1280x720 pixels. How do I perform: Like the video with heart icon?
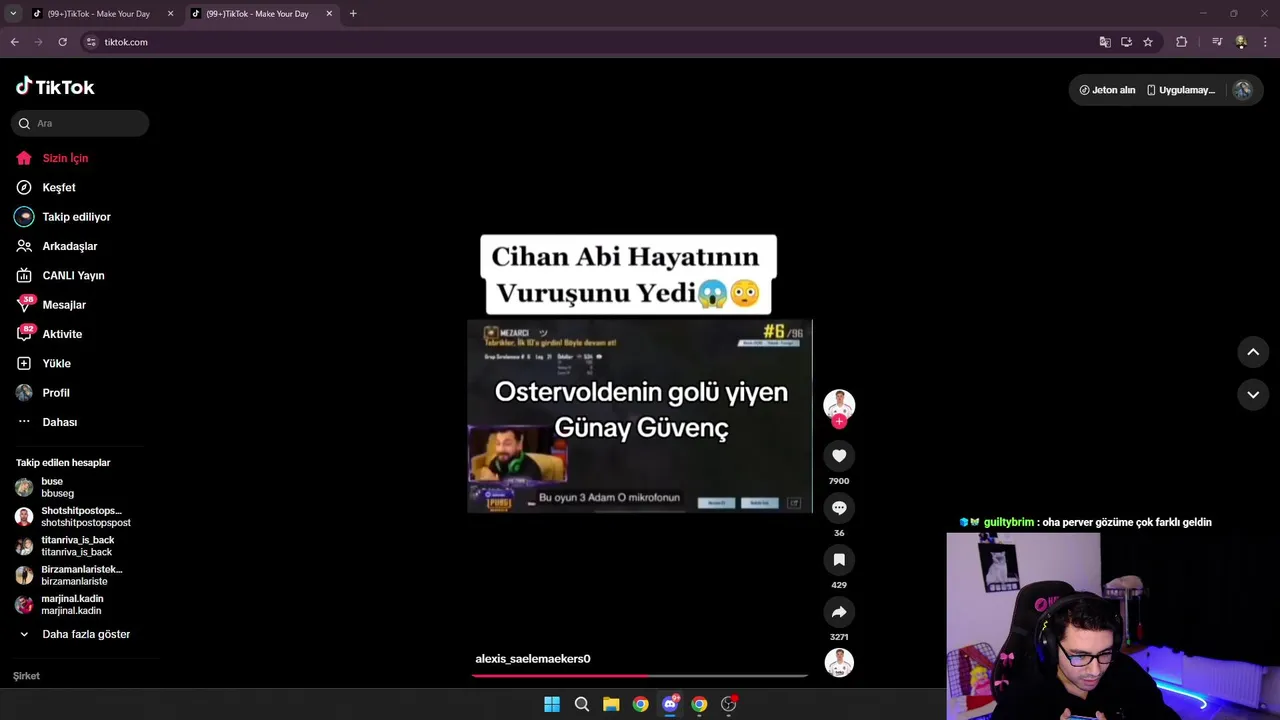click(839, 456)
